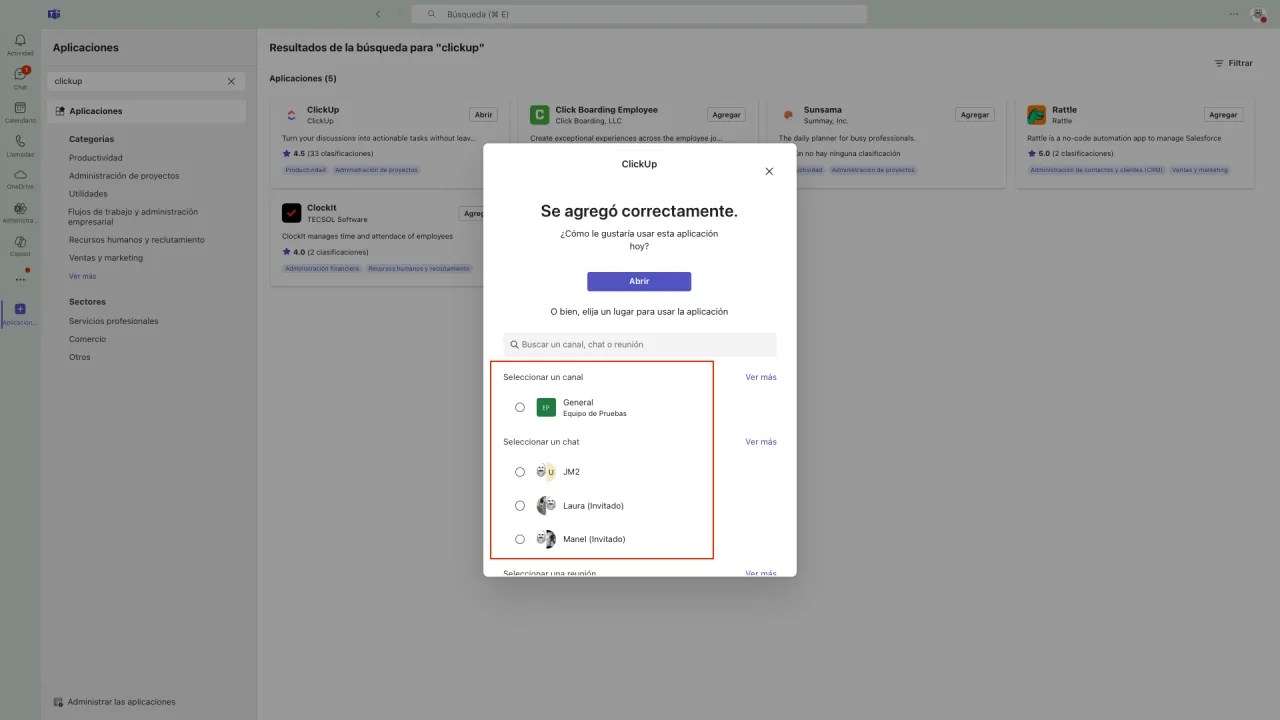Select Laura (Invitado) as the chat
Image resolution: width=1280 pixels, height=720 pixels.
pos(520,505)
